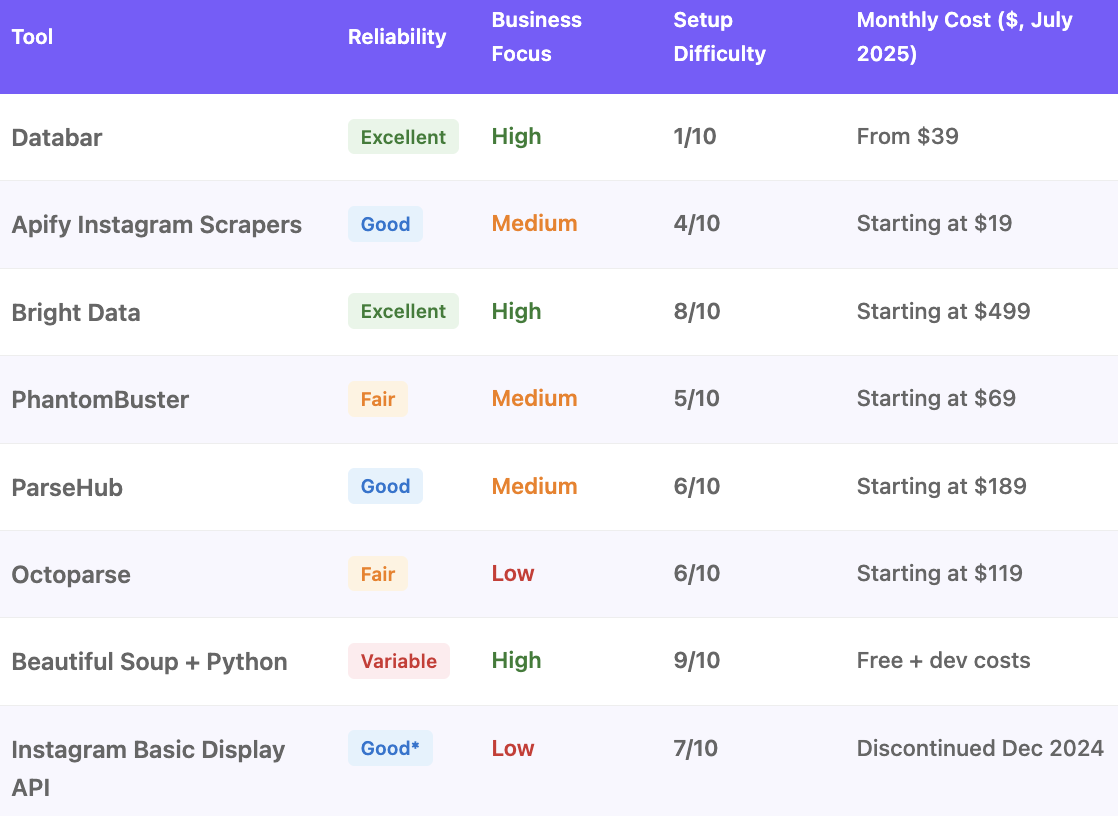Click ParseHub's Medium business focus
The width and height of the screenshot is (1118, 816).
tap(534, 486)
